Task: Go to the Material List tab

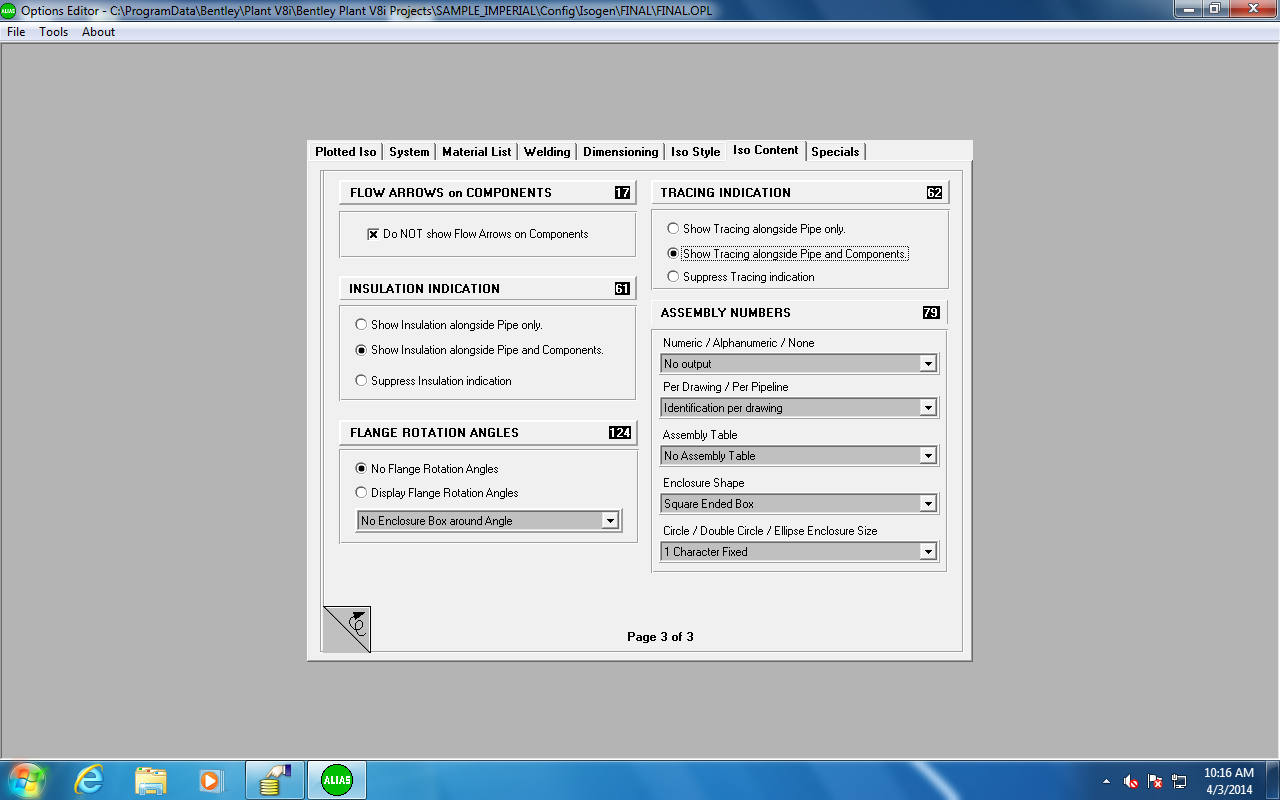Action: pos(477,152)
